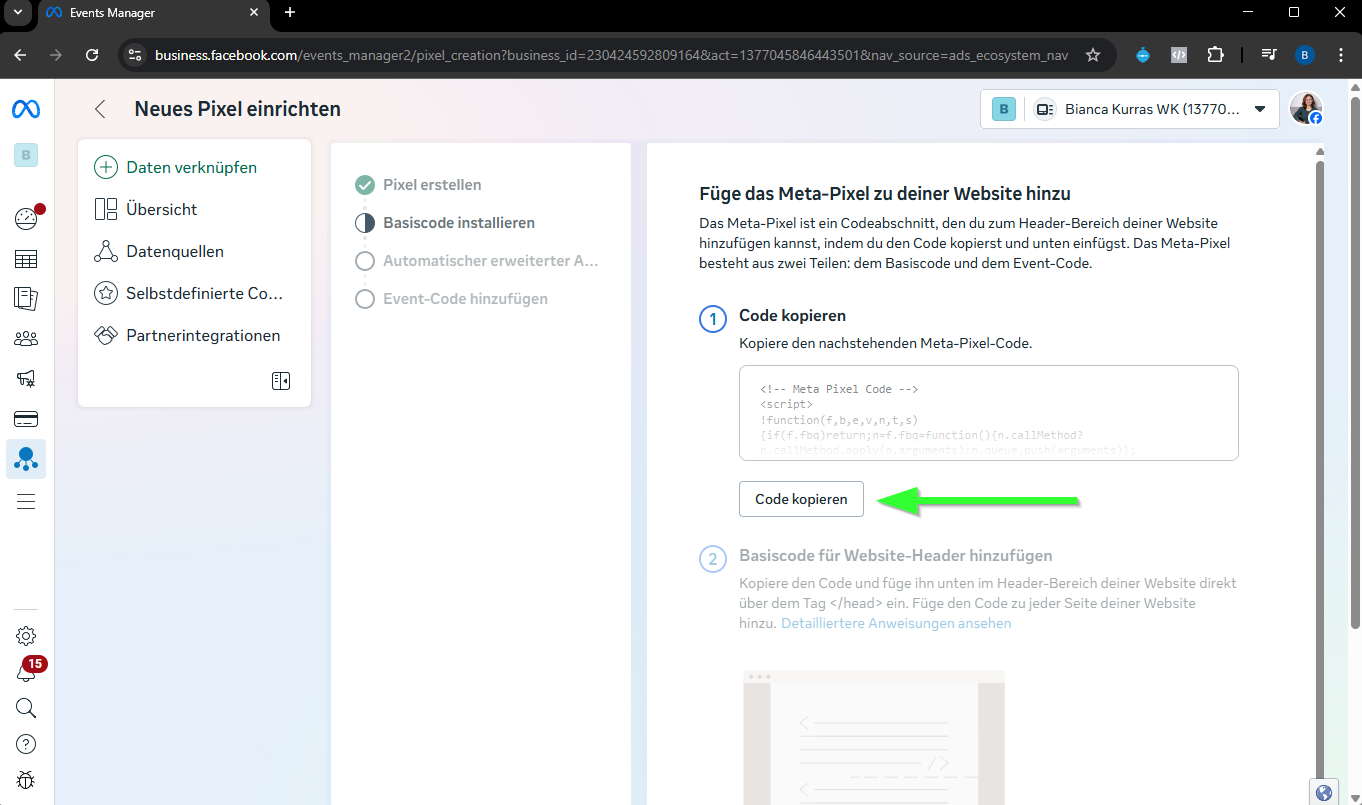The width and height of the screenshot is (1362, 805).
Task: Click the Code kopieren button
Action: click(801, 499)
